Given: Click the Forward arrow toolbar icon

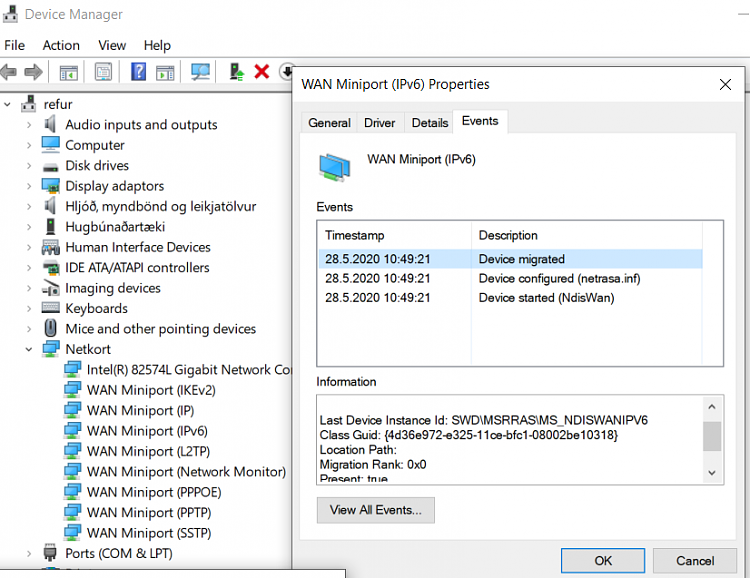Looking at the screenshot, I should pyautogui.click(x=33, y=72).
